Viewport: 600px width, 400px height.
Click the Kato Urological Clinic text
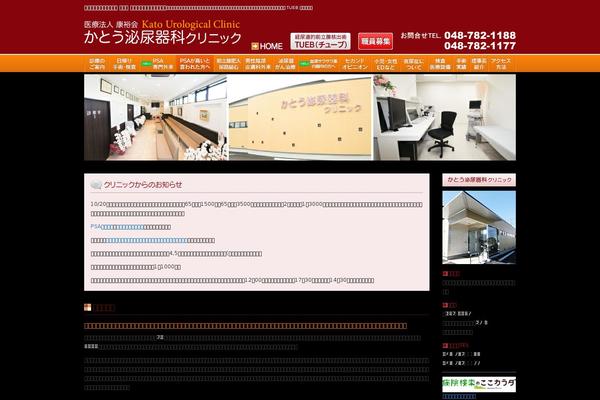191,24
